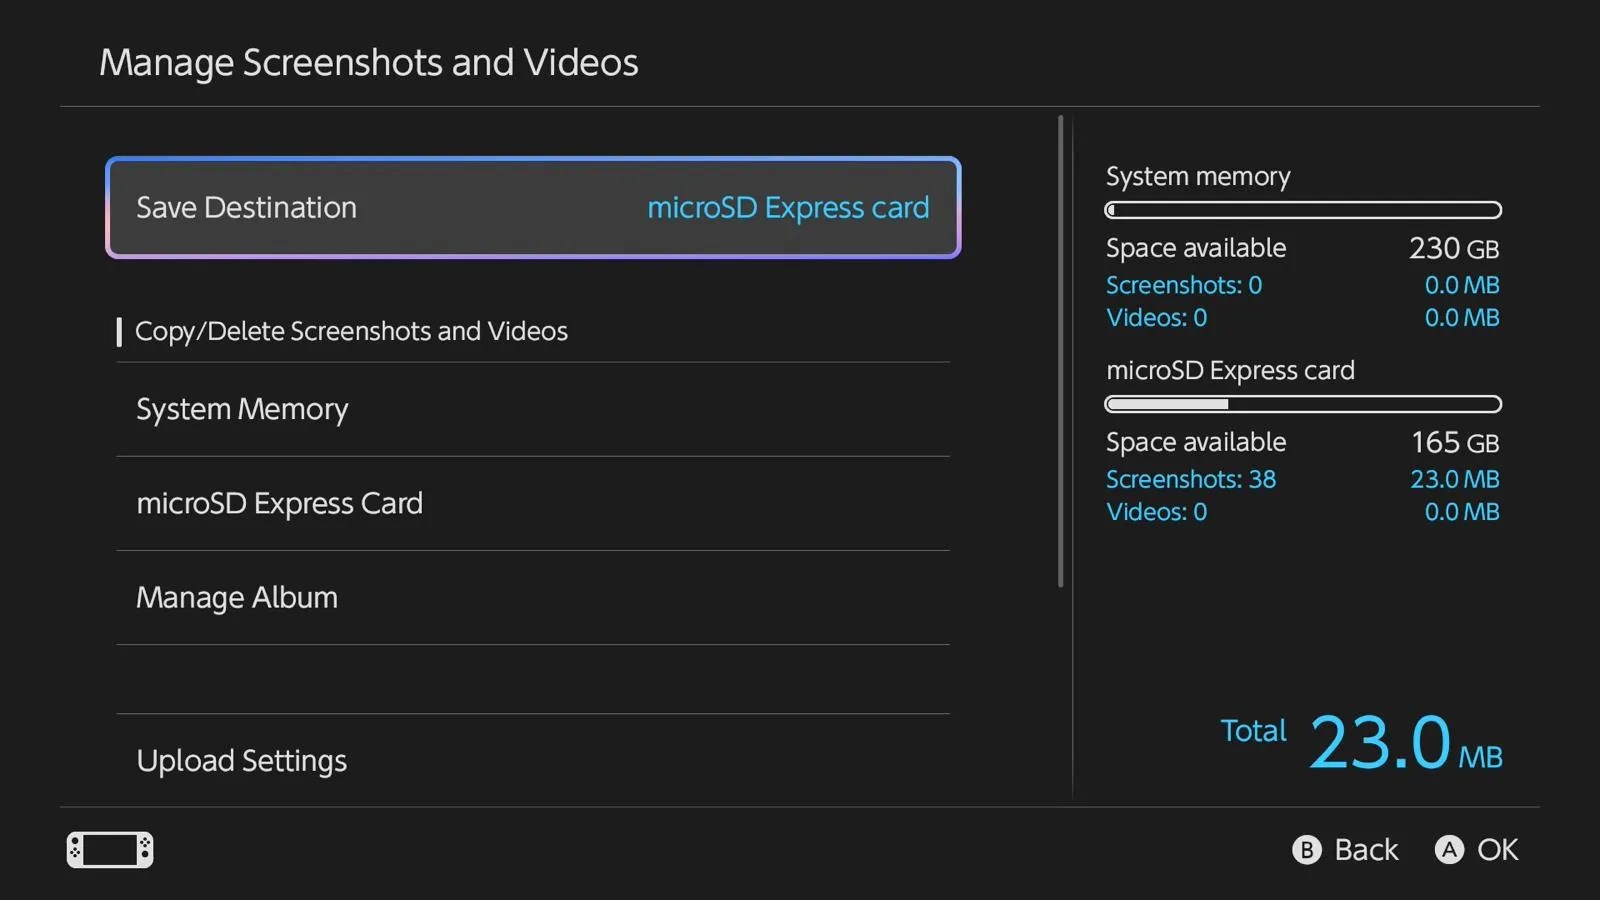Click the Videos: 0 entry under System memory

[x=1157, y=317]
